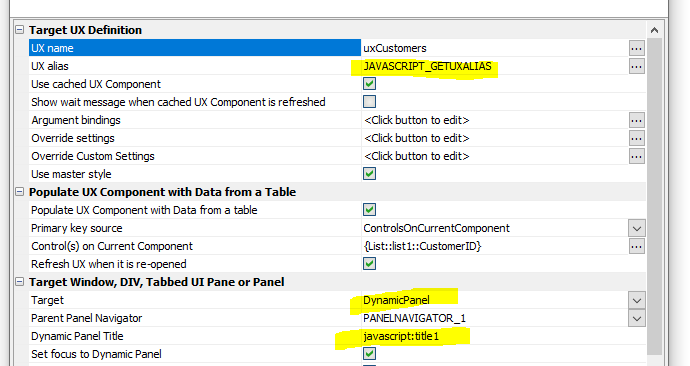The height and width of the screenshot is (366, 690).
Task: Select the Dynamic Panel Title property label
Action: [77, 336]
